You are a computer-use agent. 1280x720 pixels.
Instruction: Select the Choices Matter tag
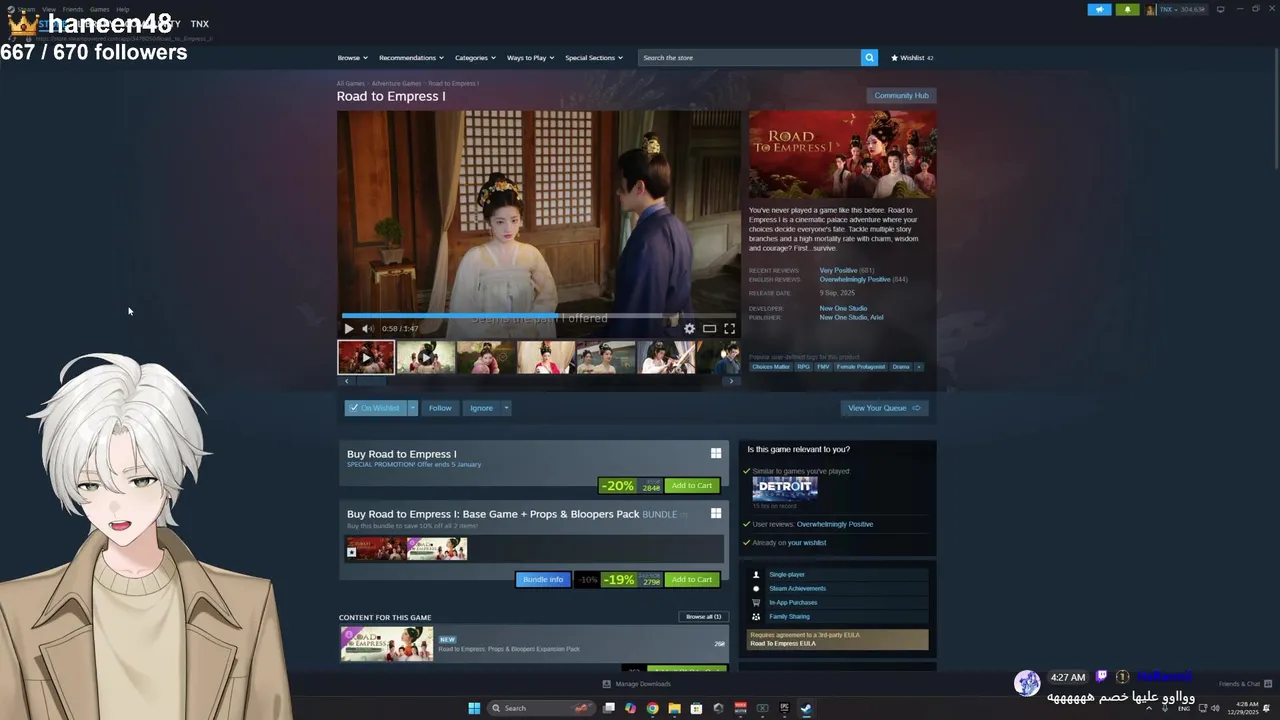(771, 367)
